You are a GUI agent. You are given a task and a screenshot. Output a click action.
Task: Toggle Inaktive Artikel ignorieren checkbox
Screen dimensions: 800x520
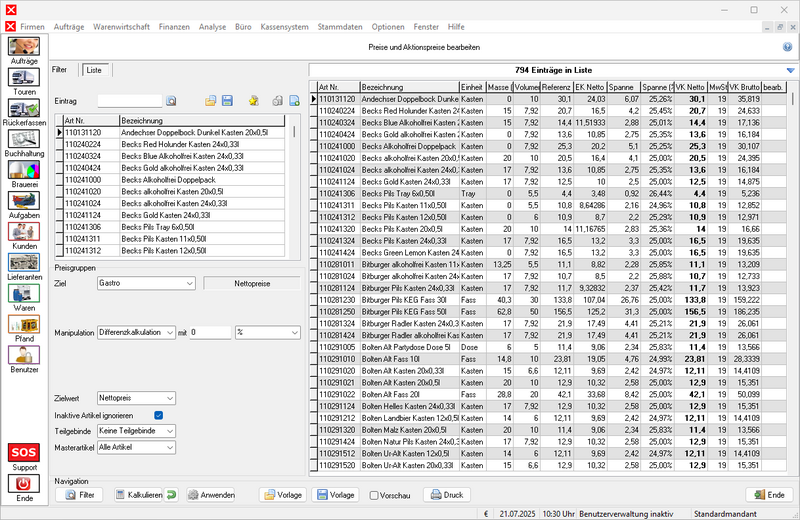coord(158,415)
